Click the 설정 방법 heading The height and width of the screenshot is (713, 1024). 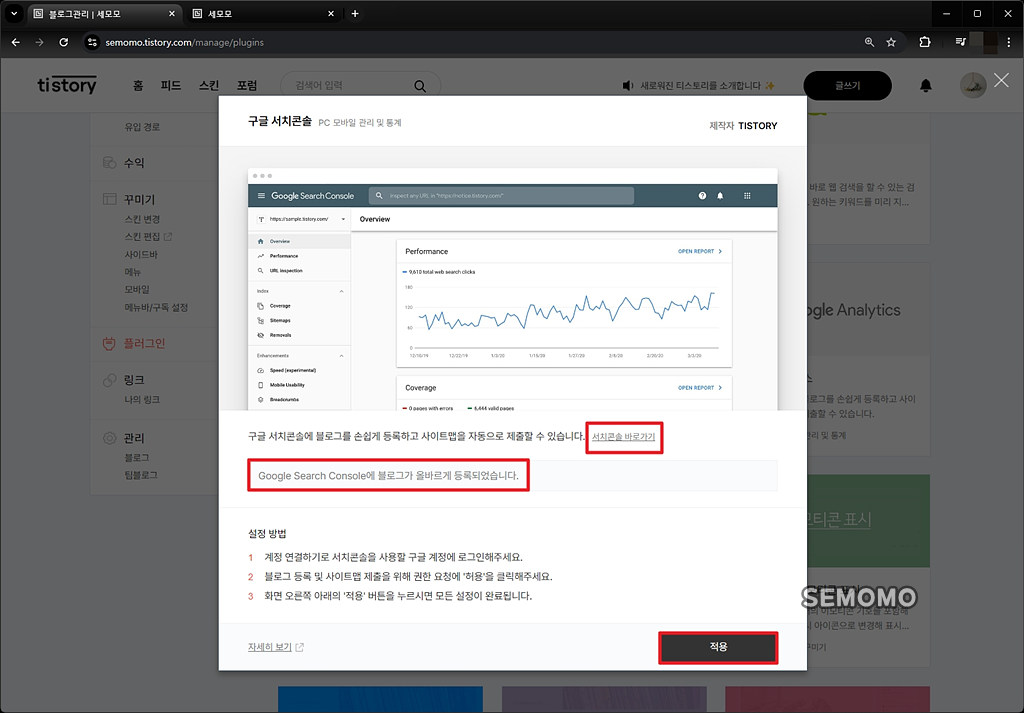coord(267,534)
